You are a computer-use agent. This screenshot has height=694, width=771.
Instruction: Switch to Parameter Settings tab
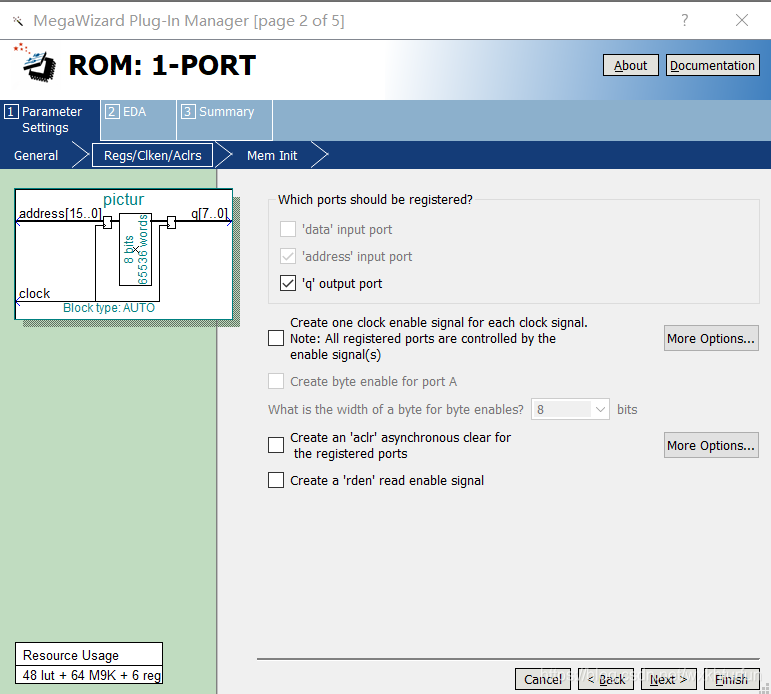pos(50,120)
